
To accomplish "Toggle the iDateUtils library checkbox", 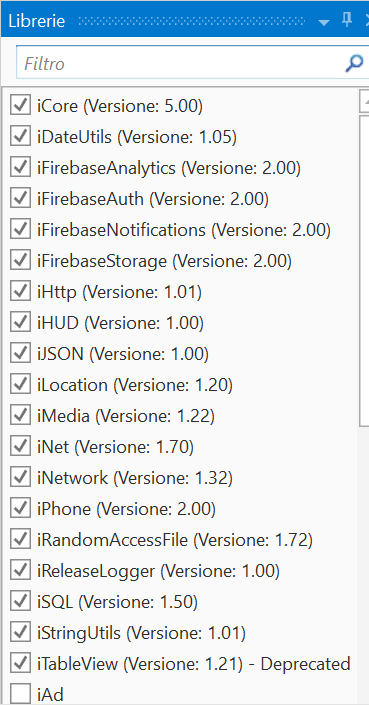I will [x=20, y=137].
